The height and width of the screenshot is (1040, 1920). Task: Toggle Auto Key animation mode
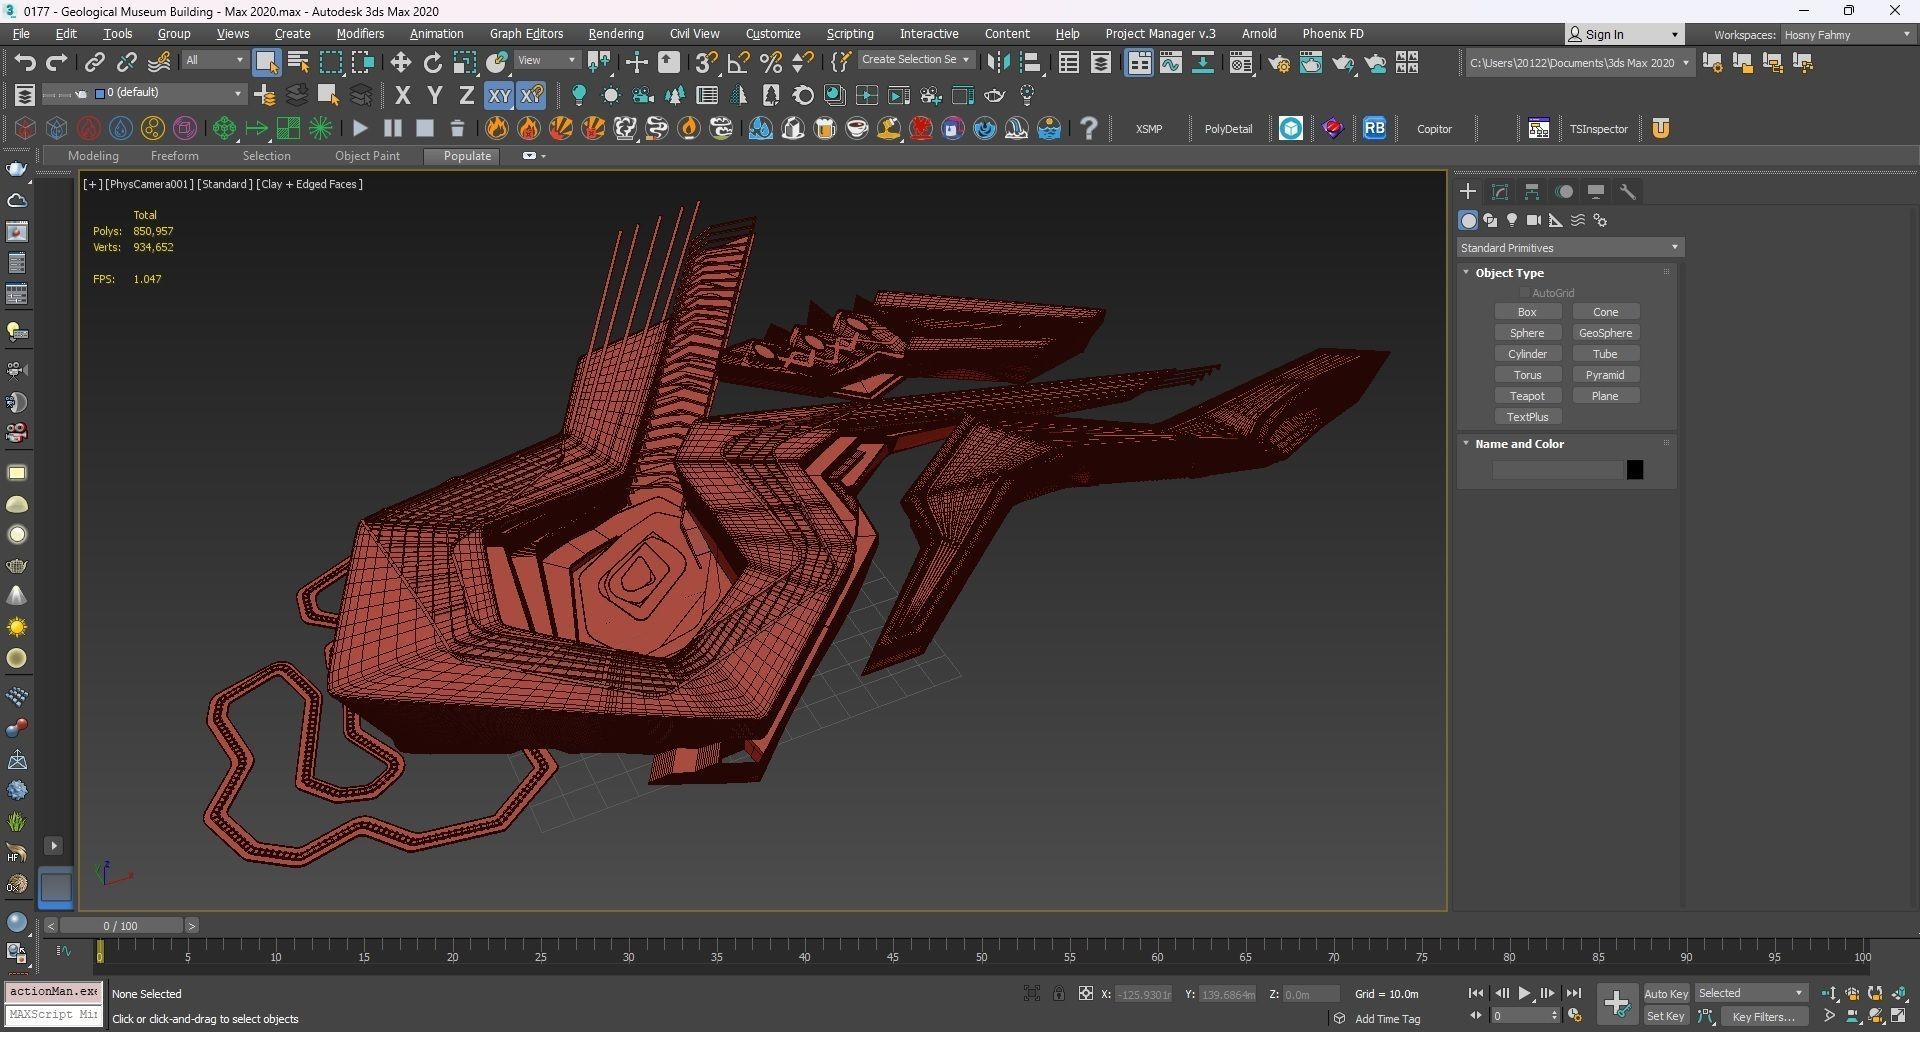[1665, 994]
